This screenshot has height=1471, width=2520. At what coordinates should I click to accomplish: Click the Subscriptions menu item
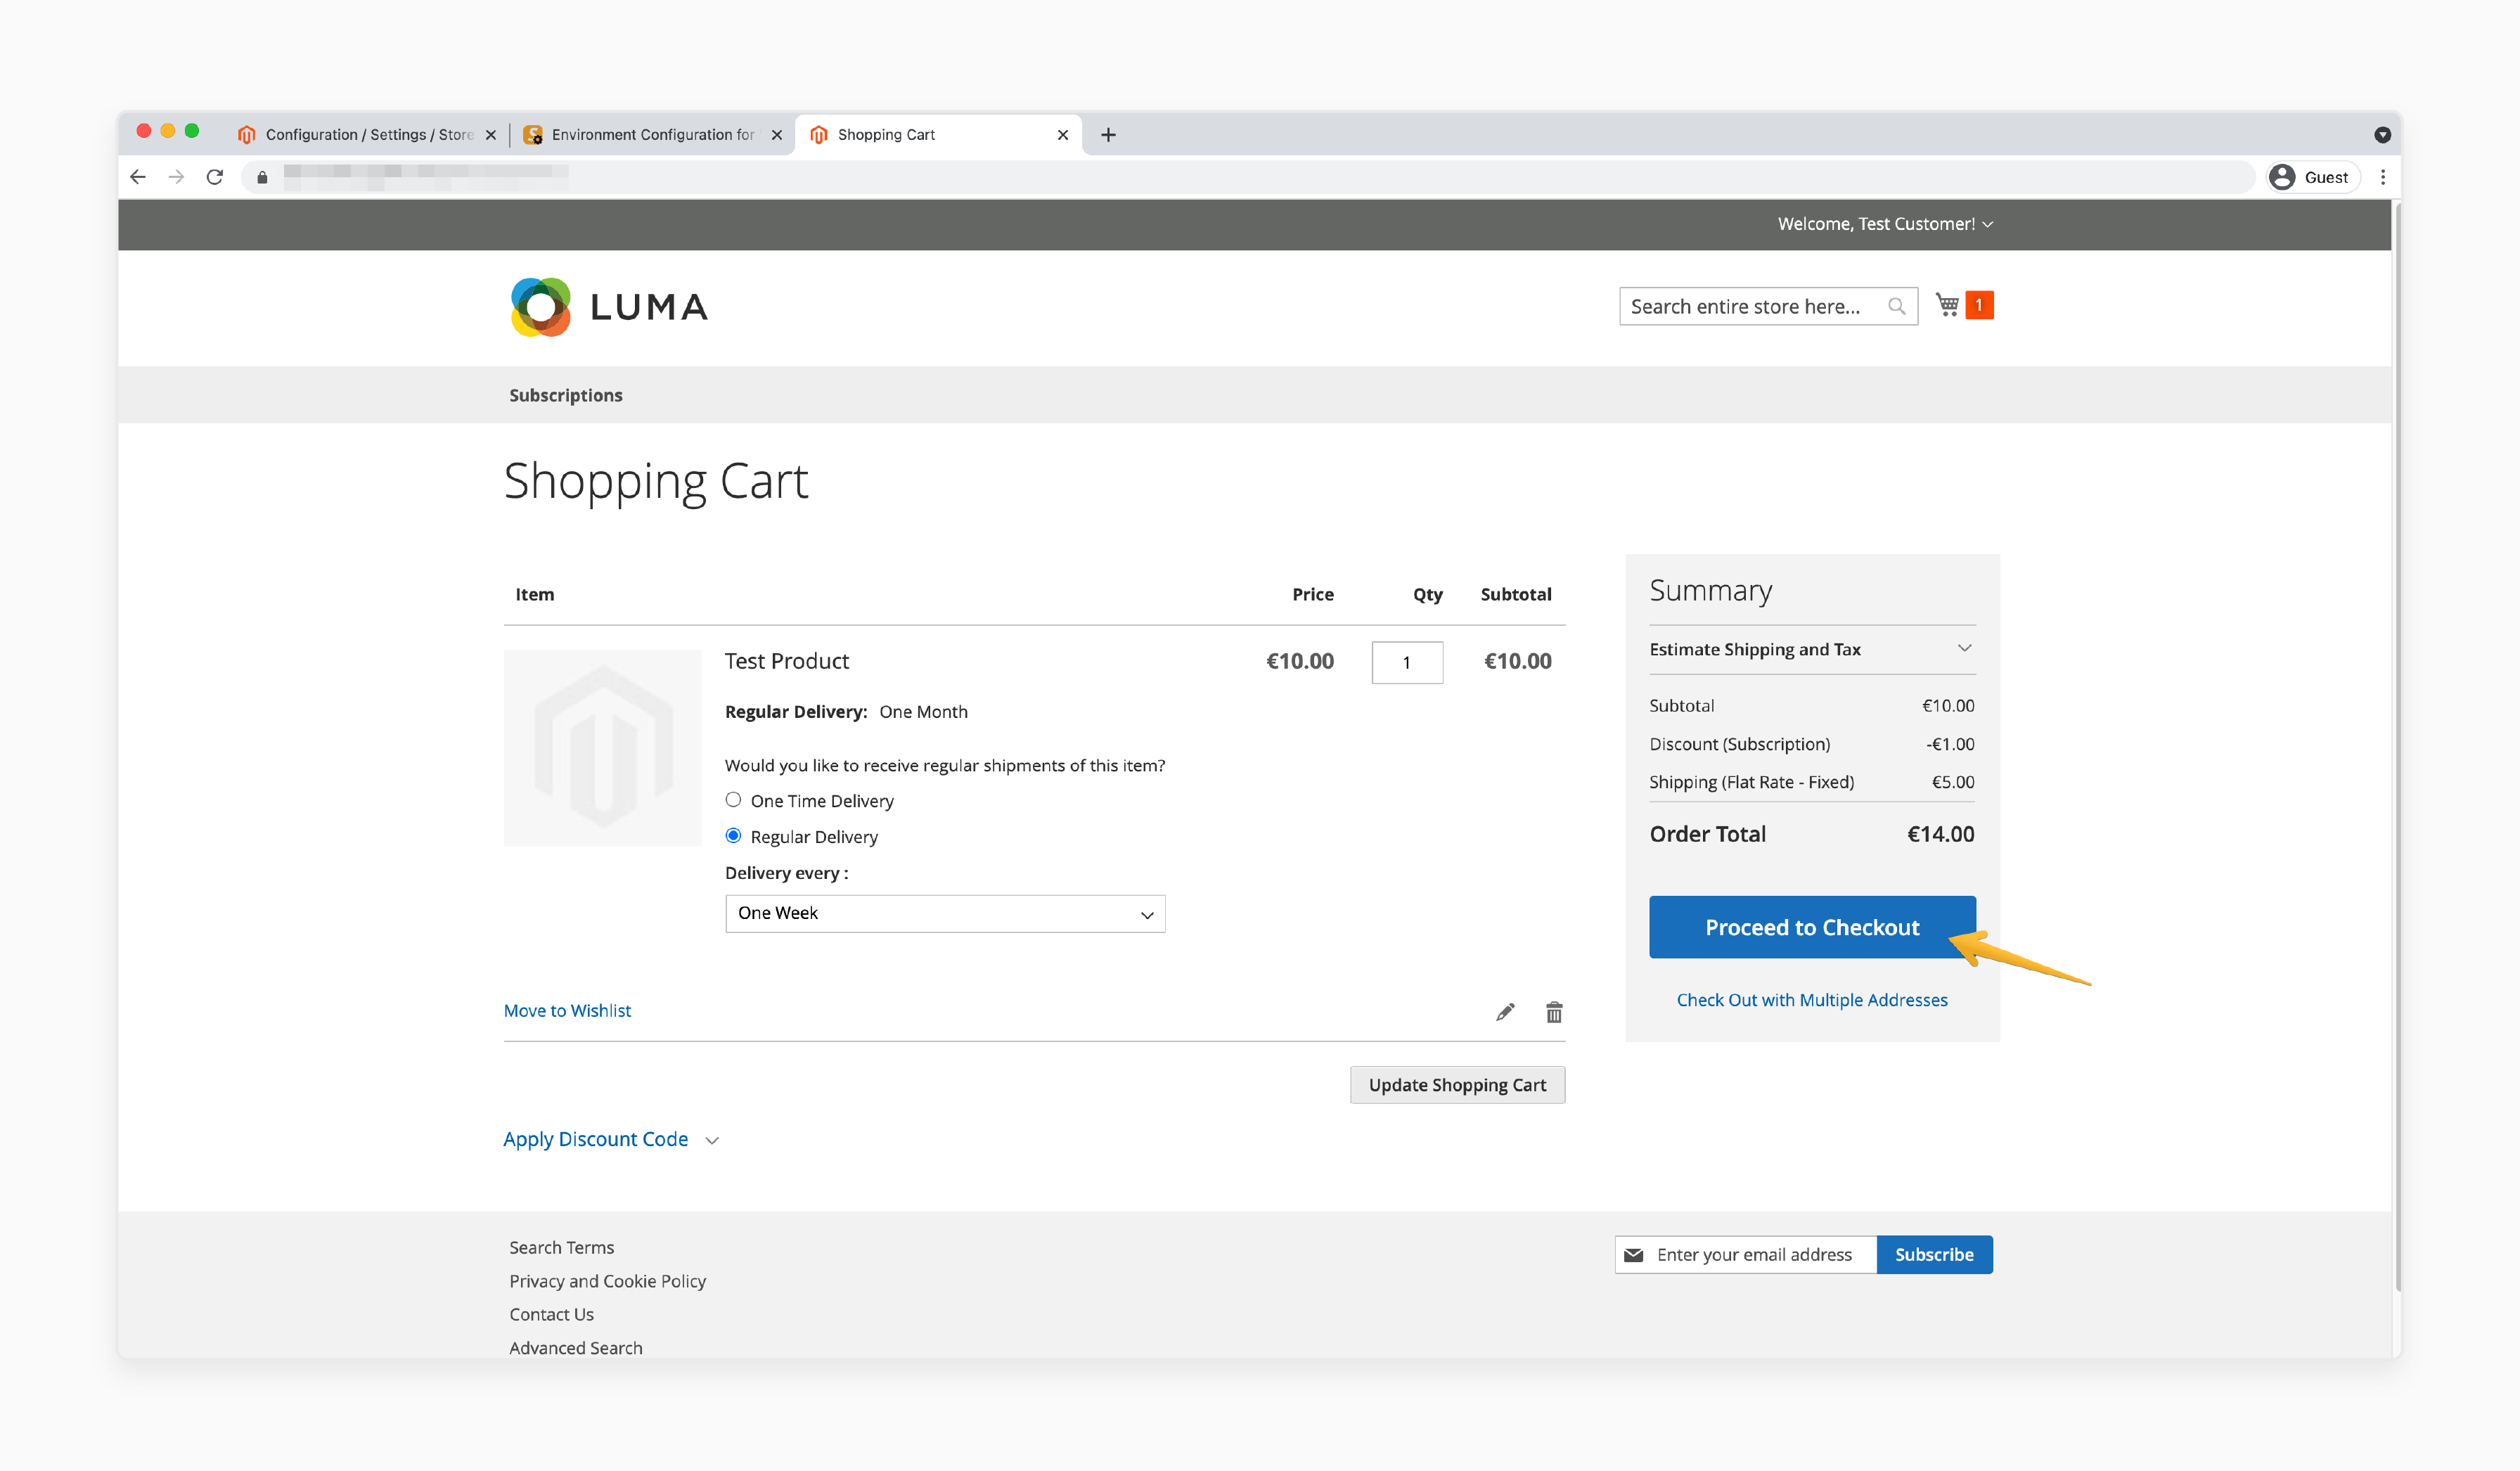coord(564,394)
